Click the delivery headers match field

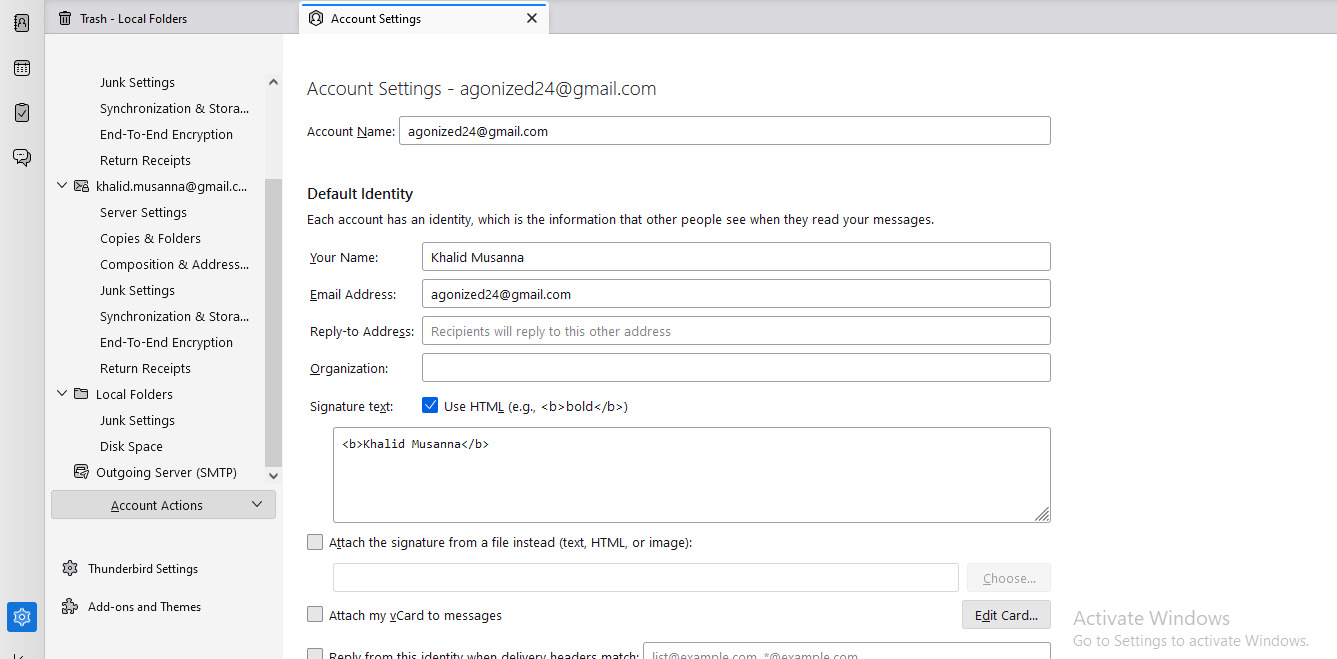847,651
